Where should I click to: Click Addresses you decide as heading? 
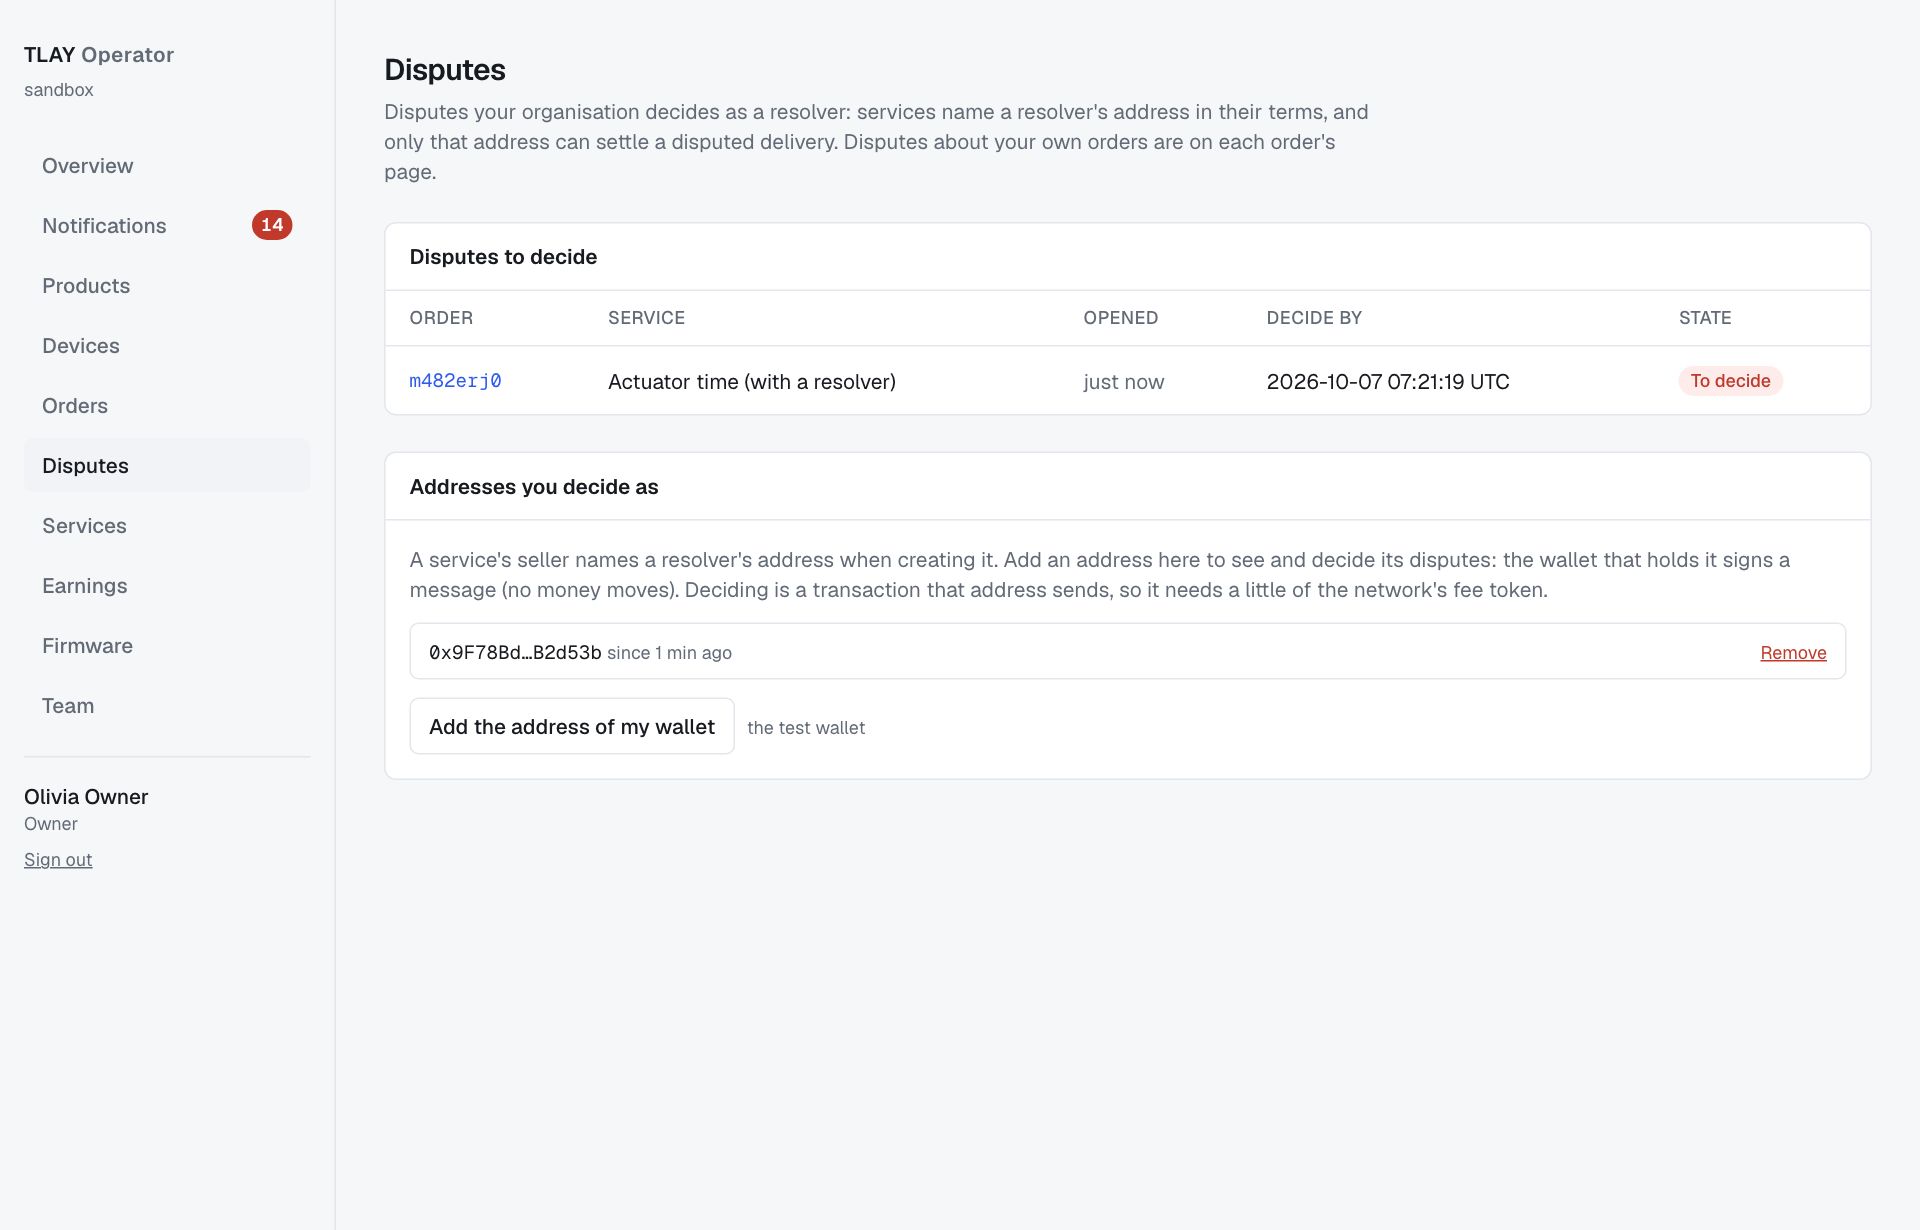[x=534, y=487]
